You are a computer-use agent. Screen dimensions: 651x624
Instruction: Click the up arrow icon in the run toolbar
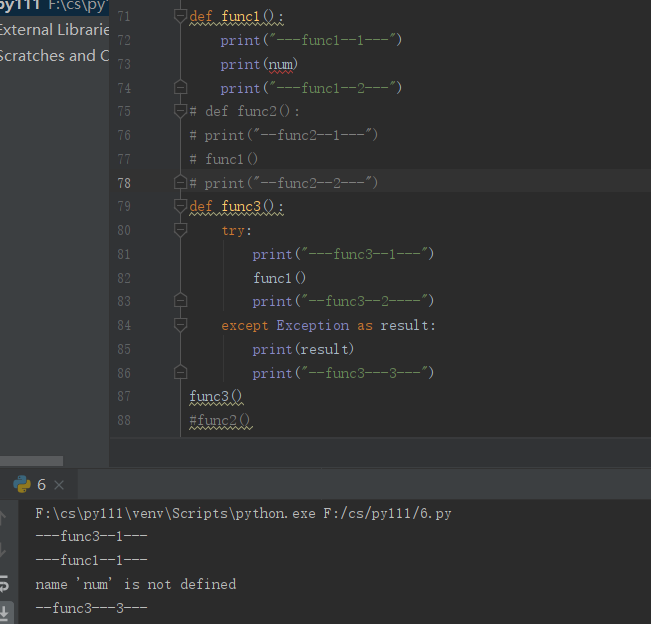(2, 517)
